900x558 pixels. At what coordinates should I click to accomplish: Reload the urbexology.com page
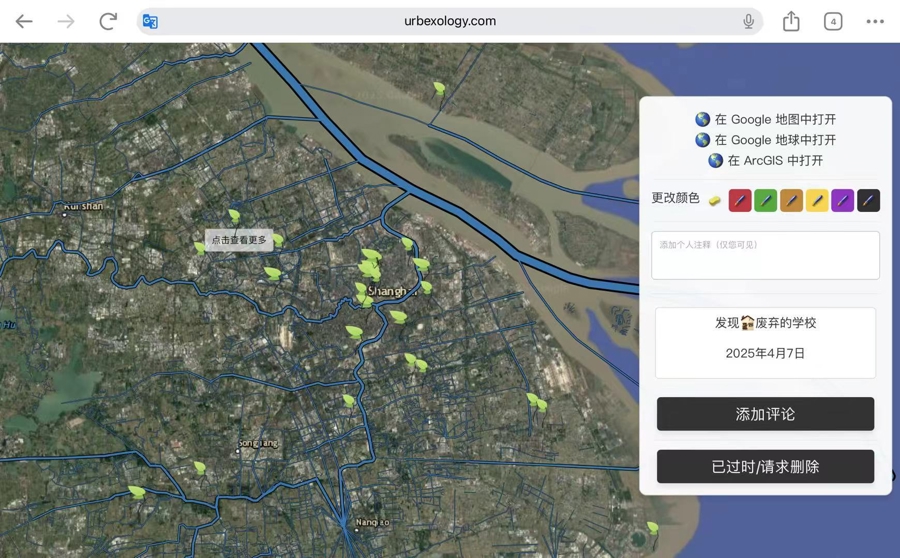108,21
